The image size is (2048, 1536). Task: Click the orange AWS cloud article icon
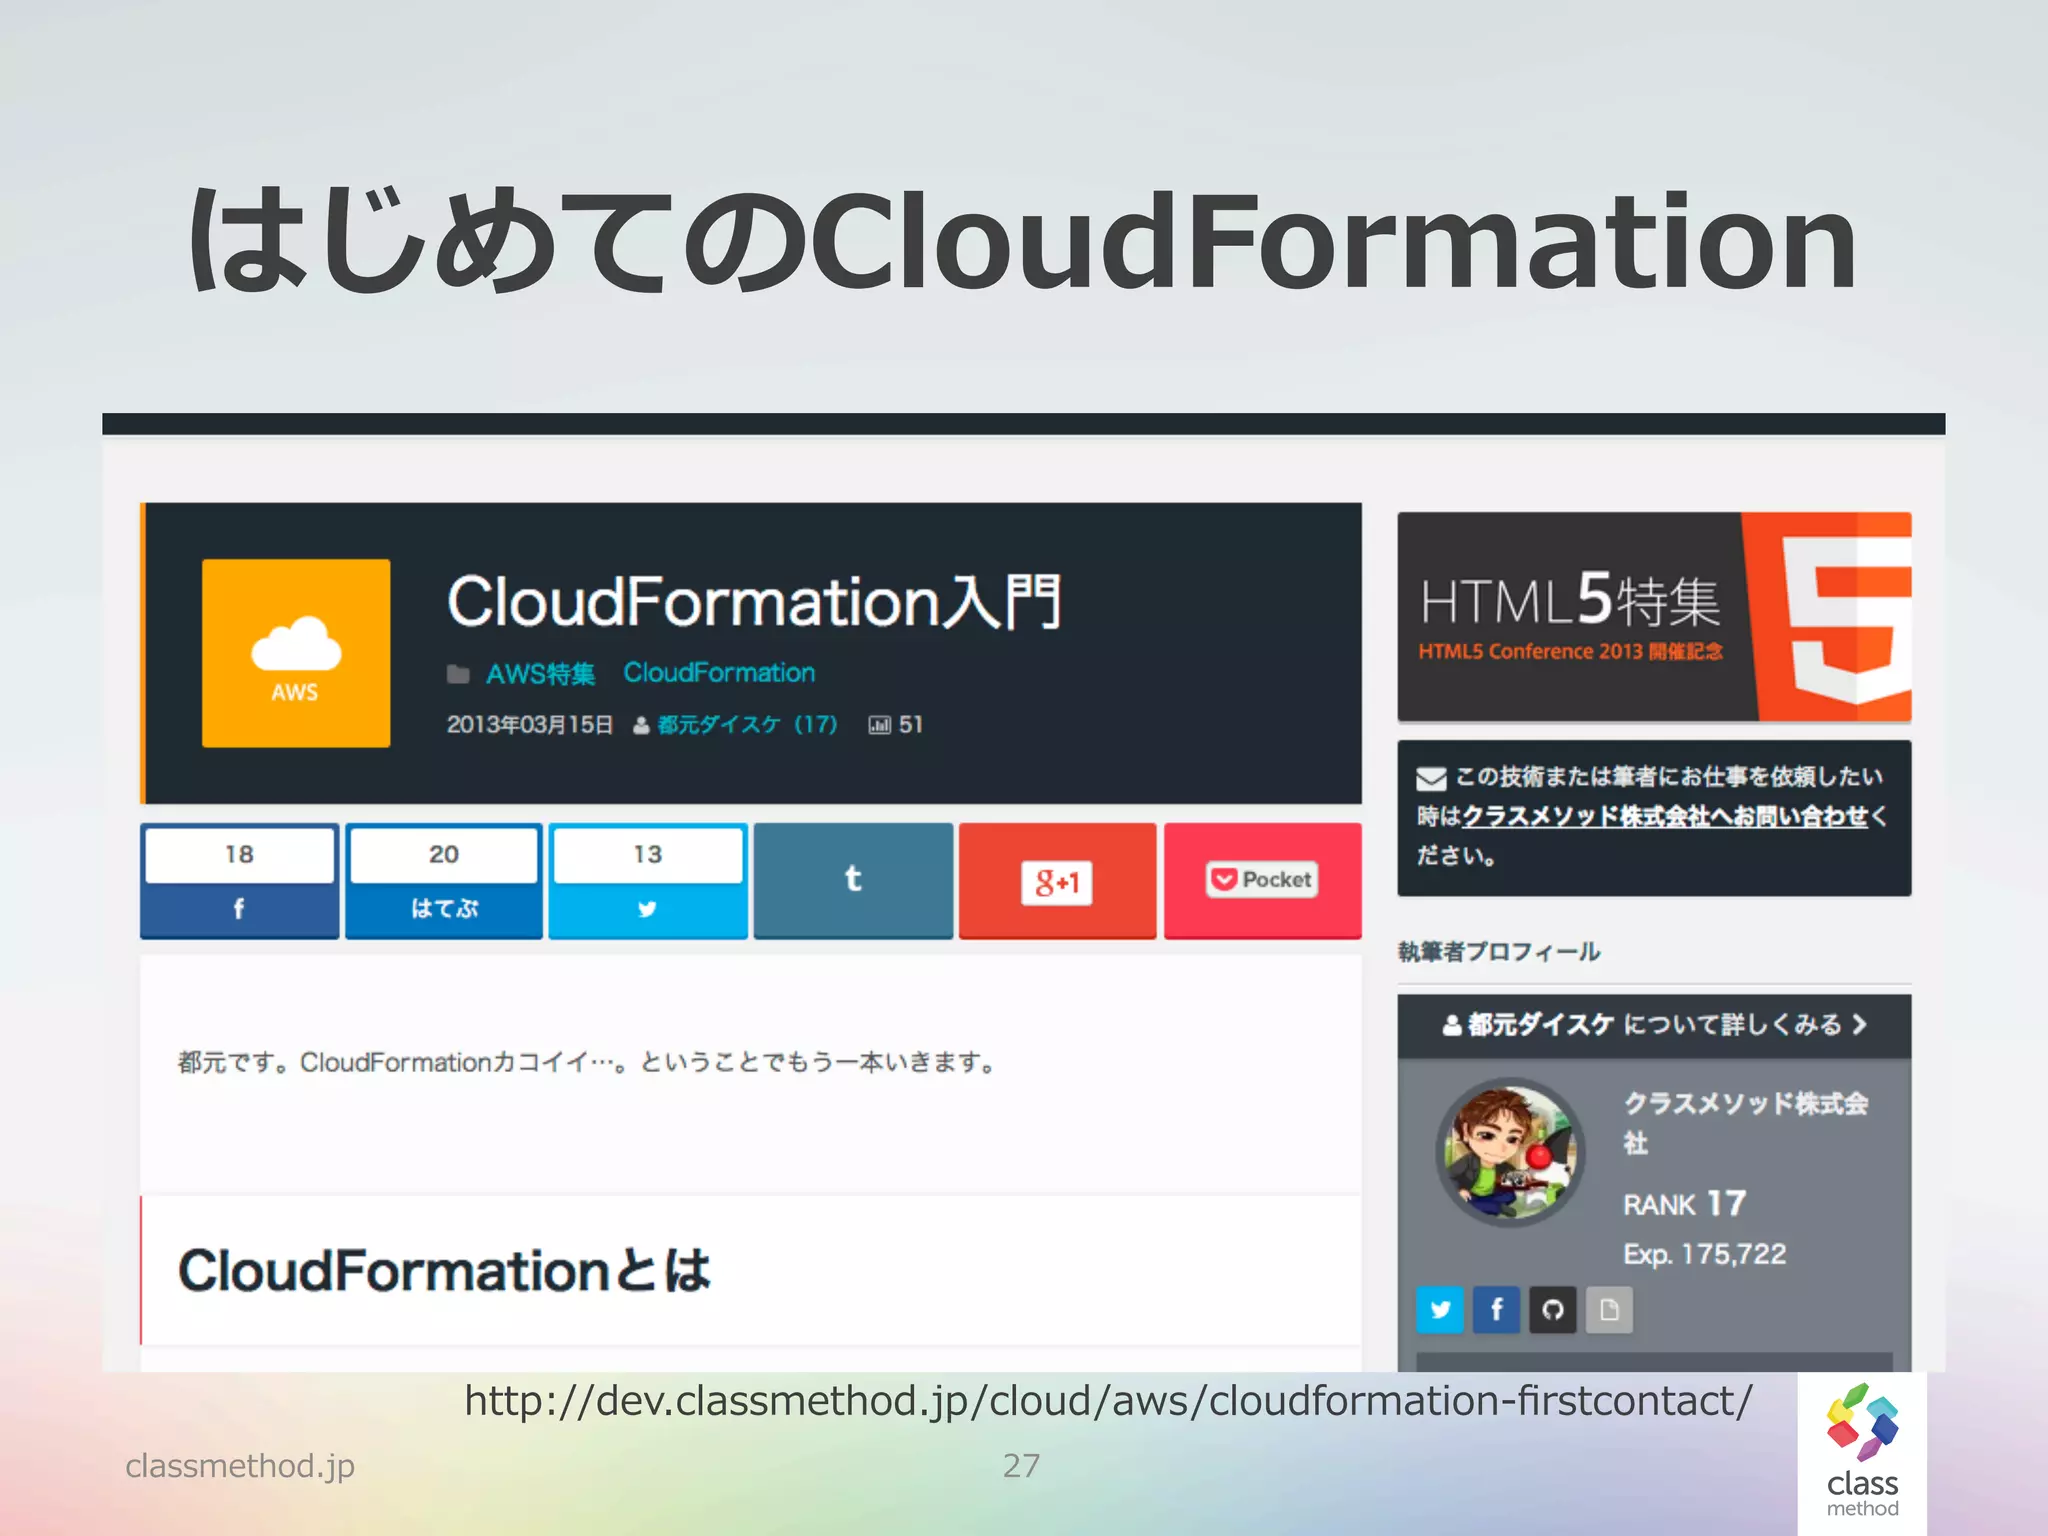click(296, 653)
